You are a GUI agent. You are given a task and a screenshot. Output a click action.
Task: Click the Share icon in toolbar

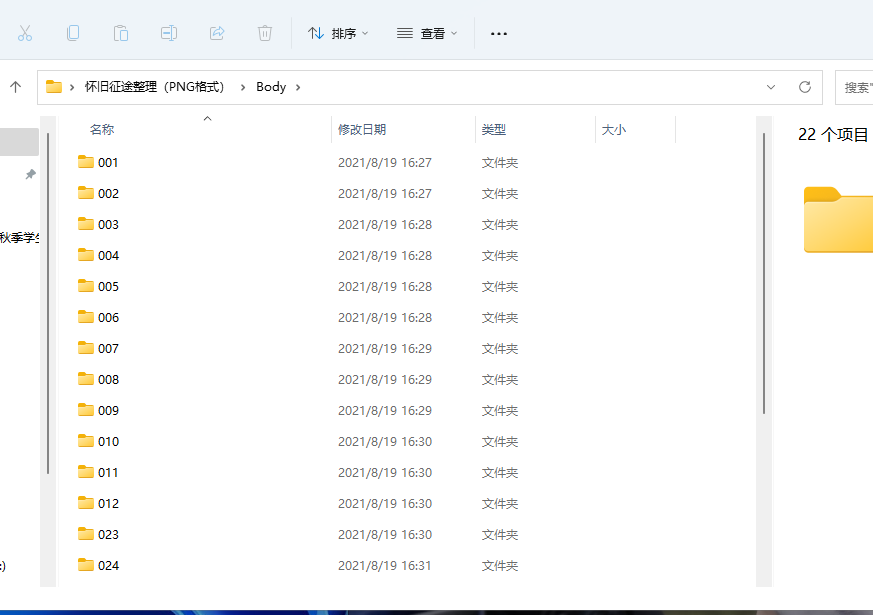pos(217,33)
